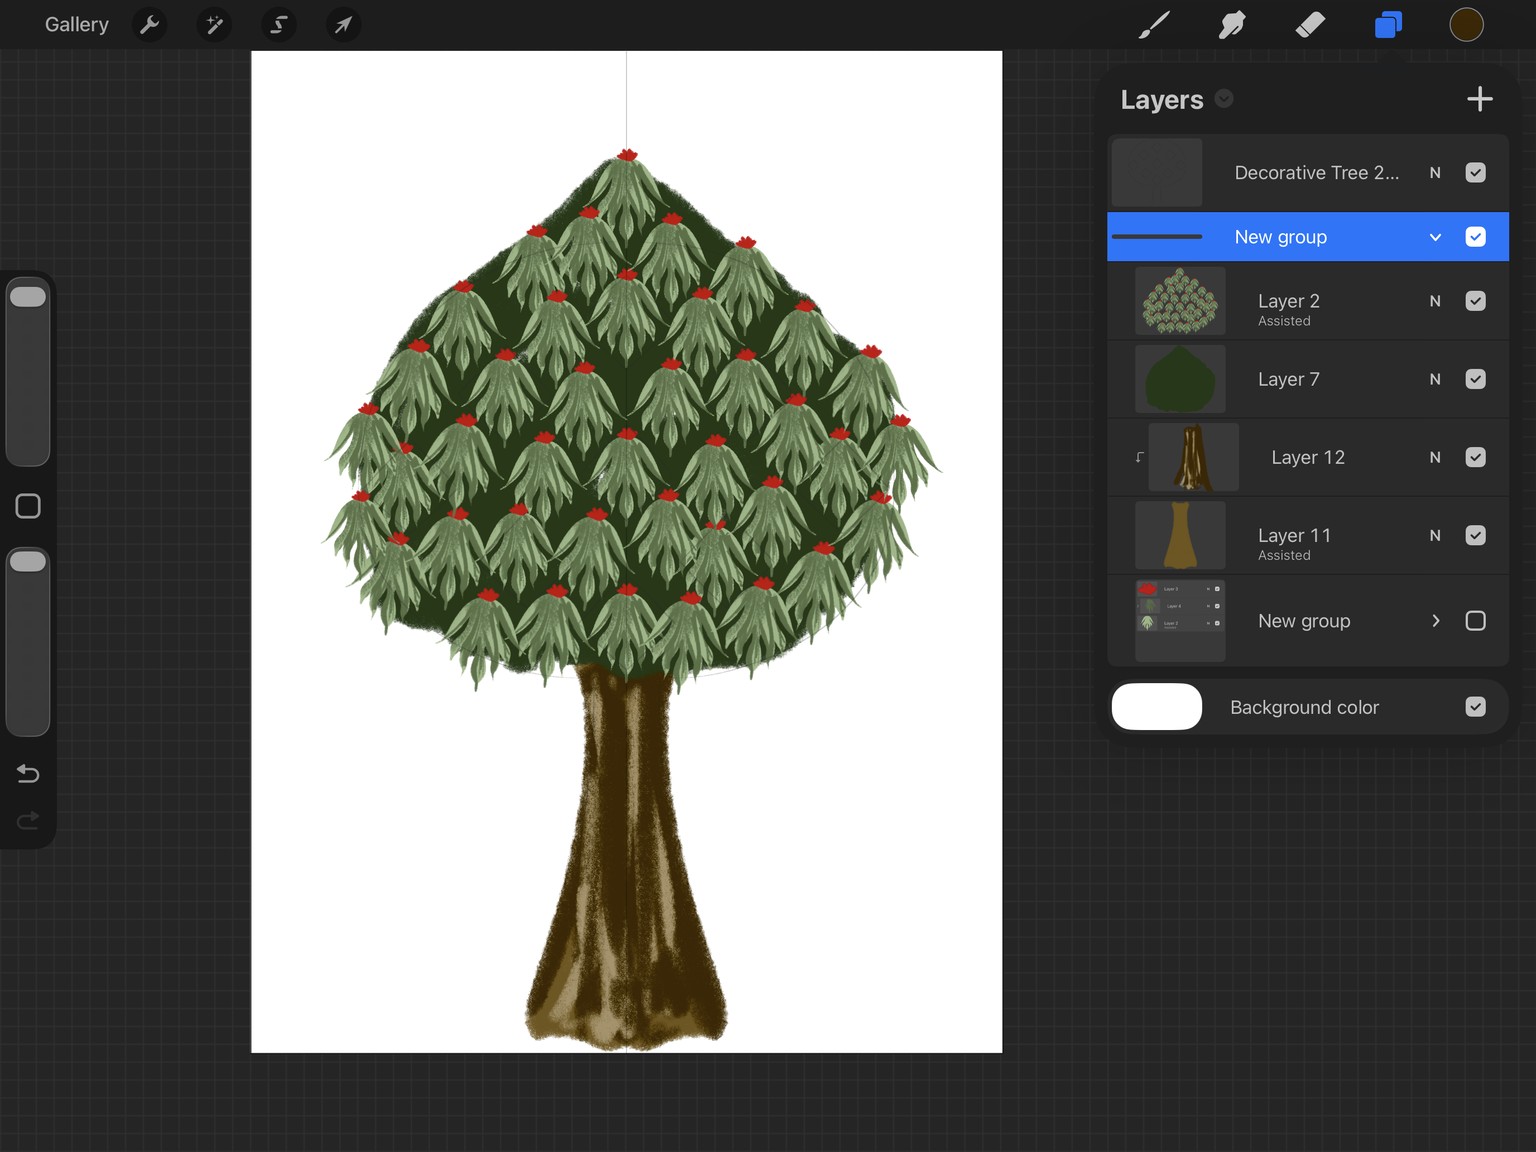
Task: Select Layer 11 thumbnail
Action: pos(1180,535)
